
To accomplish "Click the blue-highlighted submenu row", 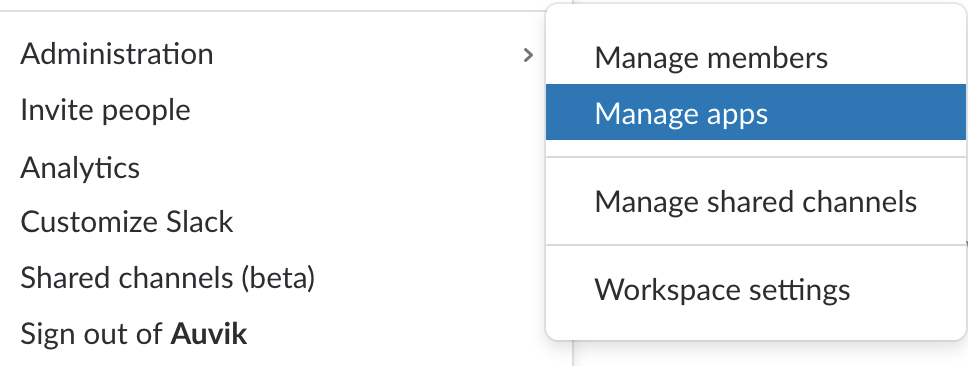I will click(x=756, y=112).
